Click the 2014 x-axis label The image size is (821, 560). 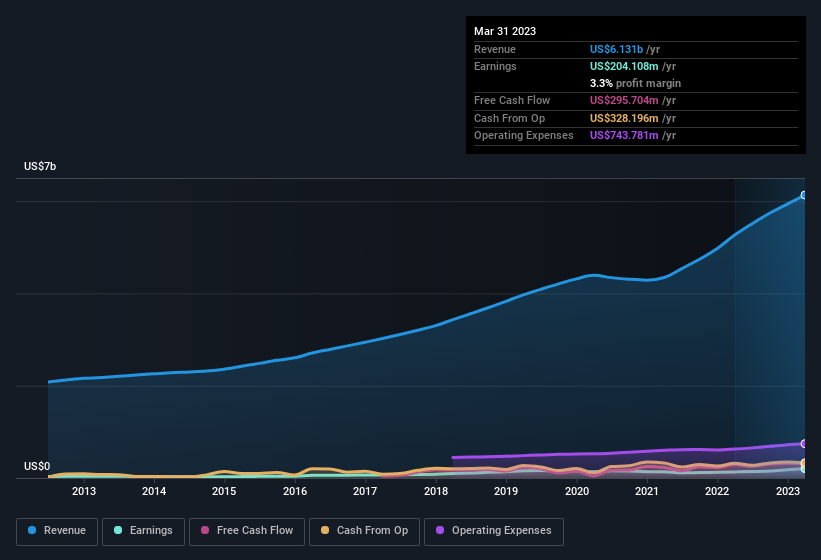154,491
